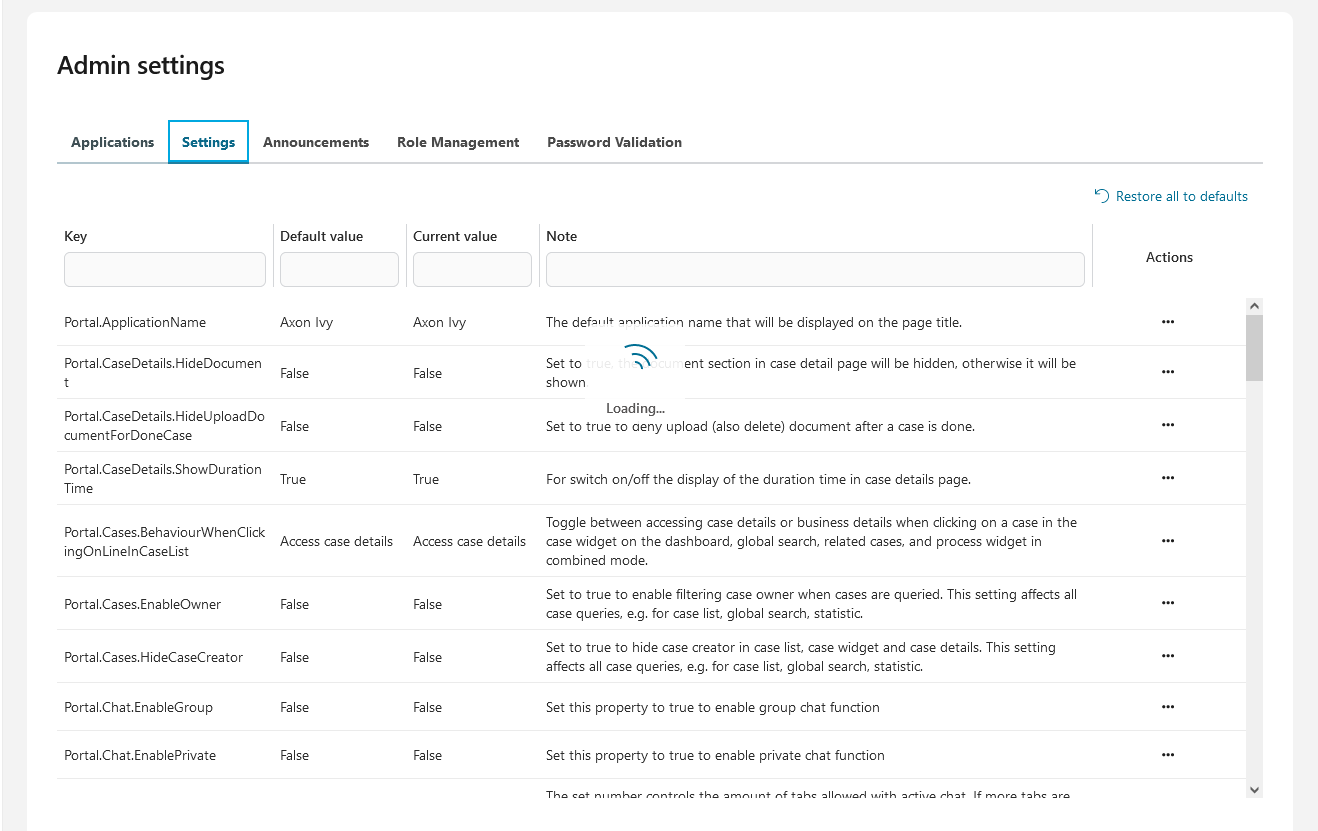Open actions menu for Portal.CaseDetails.HideDocument row
The width and height of the screenshot is (1318, 831).
(1167, 372)
